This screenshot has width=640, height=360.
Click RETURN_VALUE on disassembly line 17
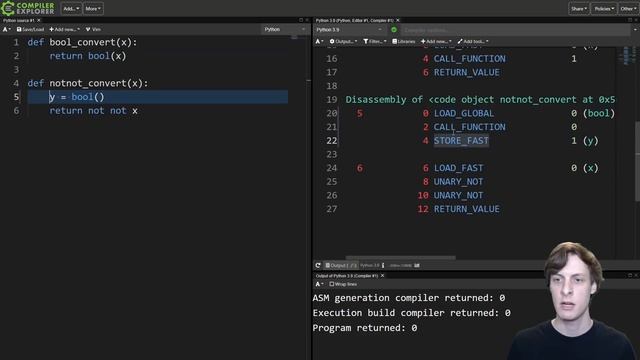coord(467,72)
